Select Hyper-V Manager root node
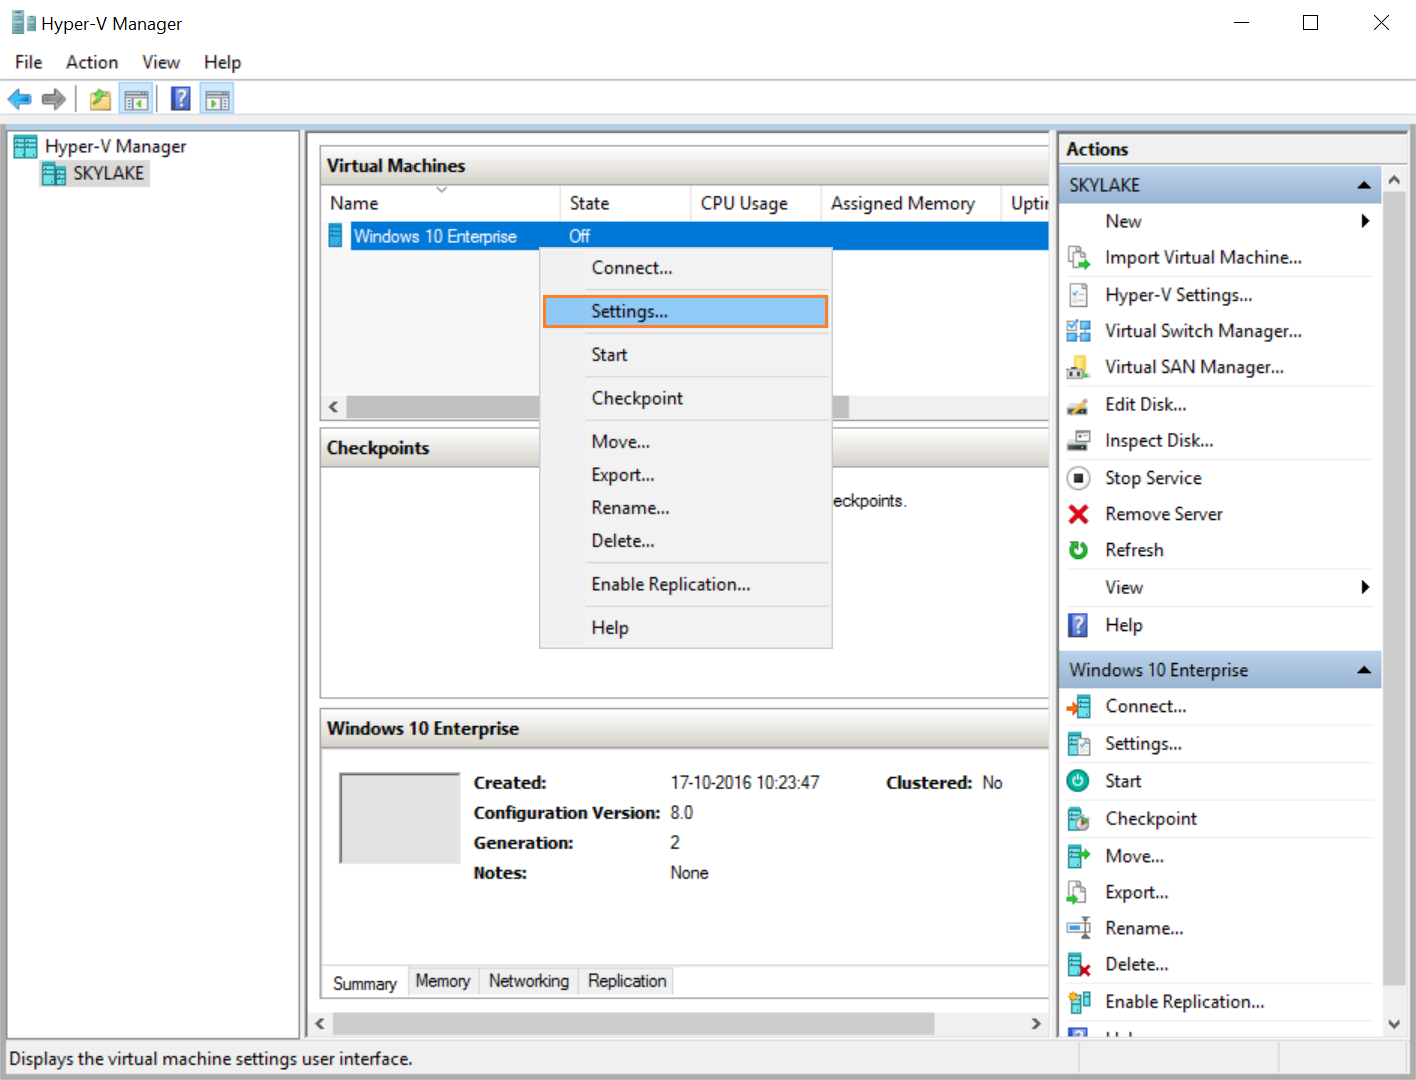1416x1080 pixels. 100,146
